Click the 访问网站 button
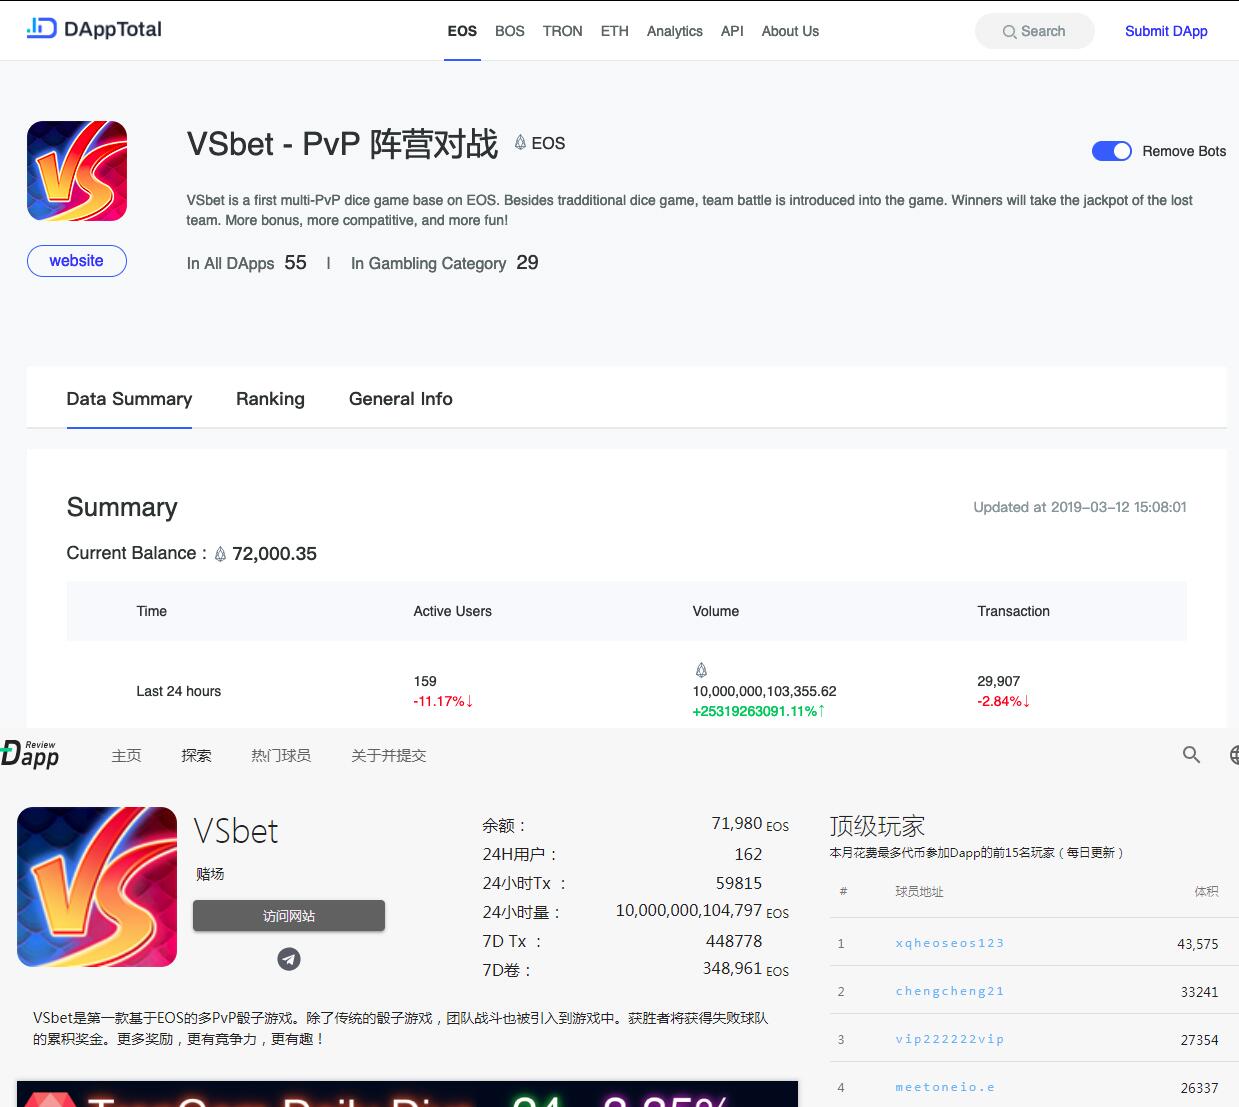Viewport: 1239px width, 1107px height. point(289,916)
